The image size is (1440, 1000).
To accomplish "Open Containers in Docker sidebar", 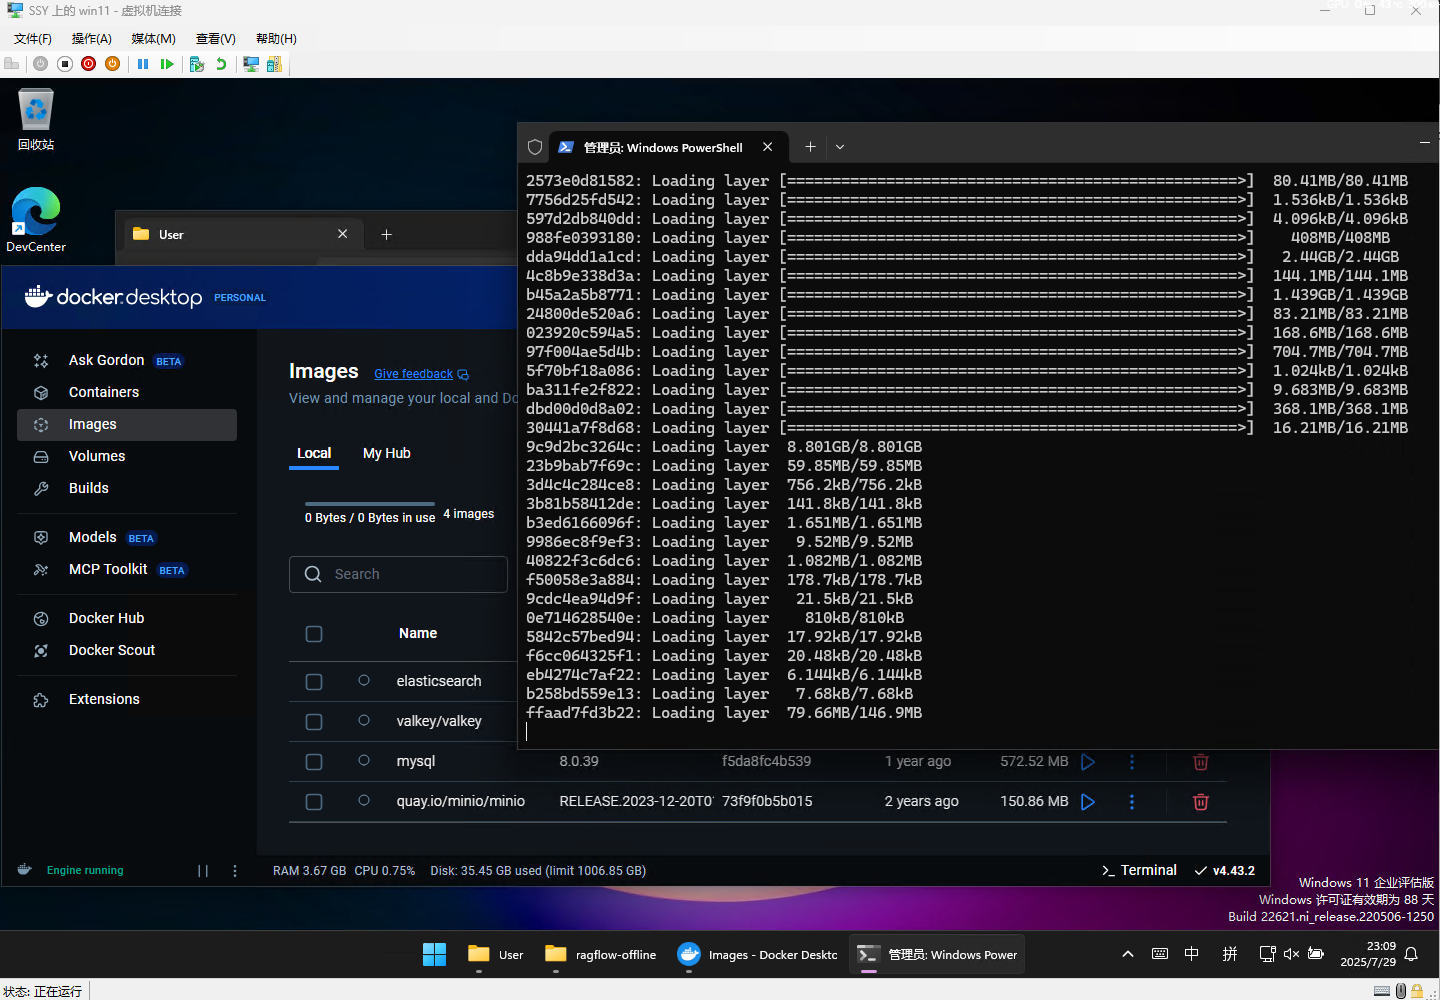I will 126,392.
